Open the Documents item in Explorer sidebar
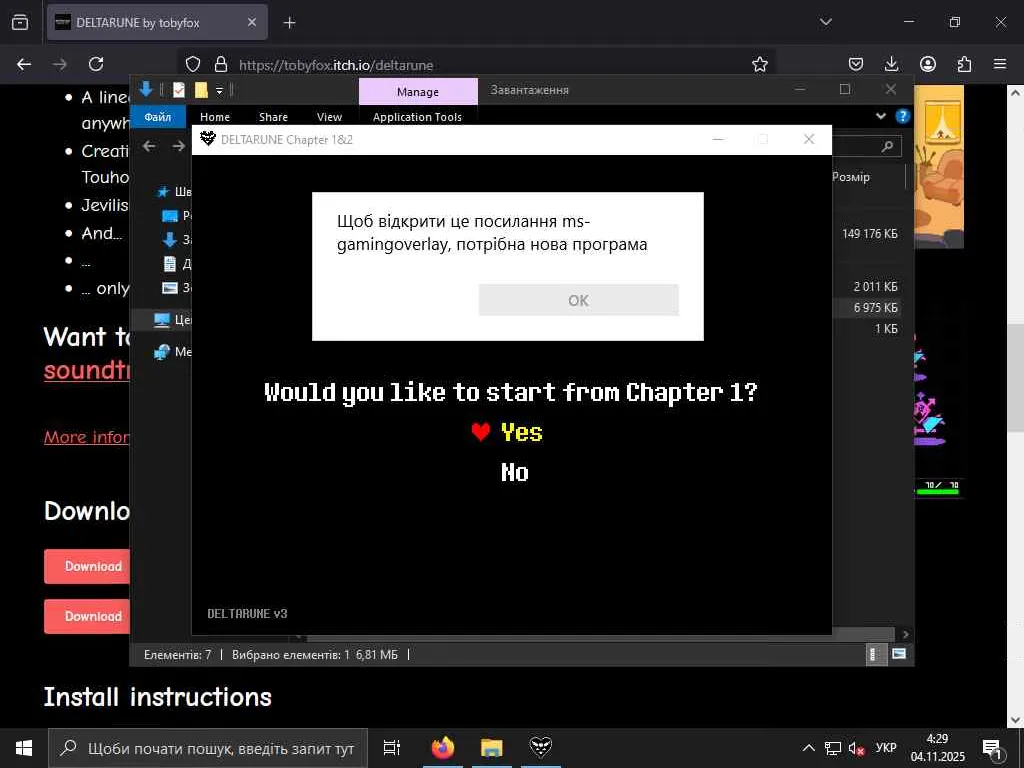This screenshot has height=768, width=1024. click(176, 264)
